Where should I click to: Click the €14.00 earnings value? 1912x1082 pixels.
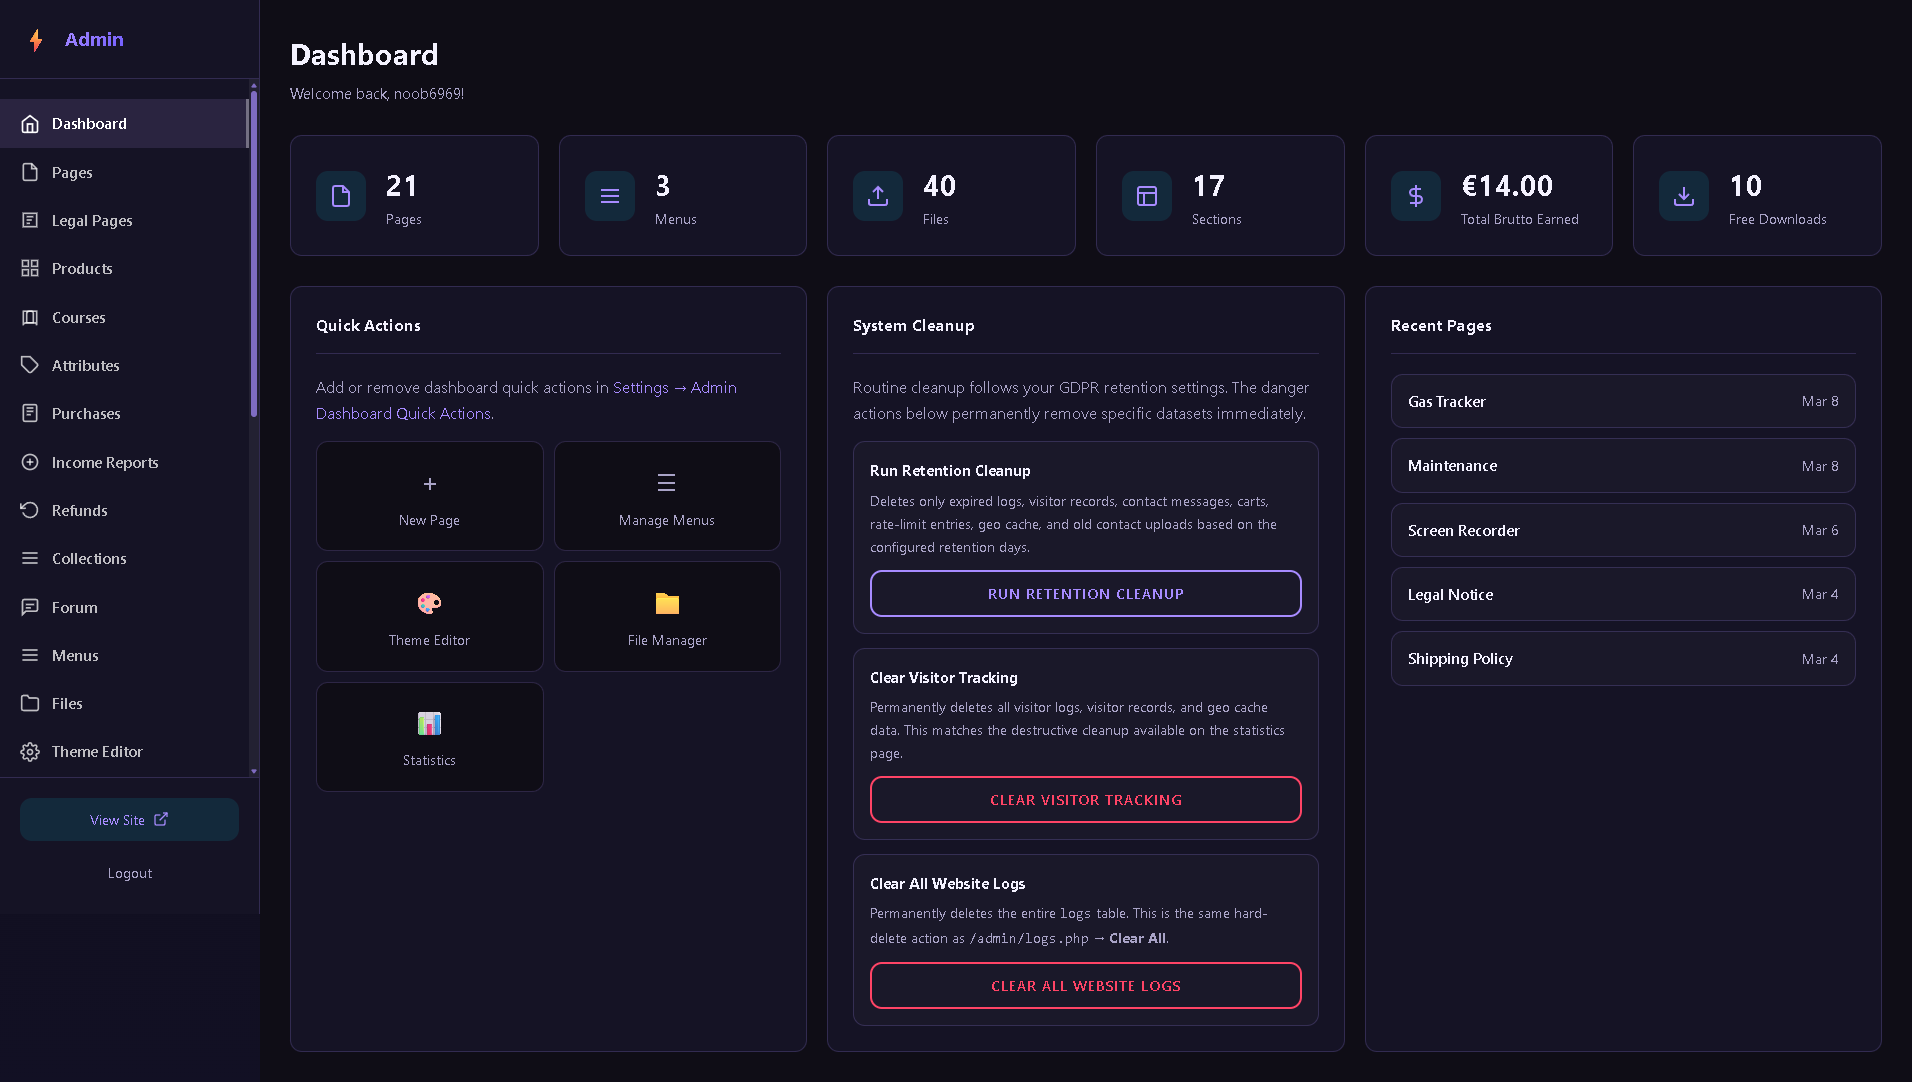[x=1507, y=186]
